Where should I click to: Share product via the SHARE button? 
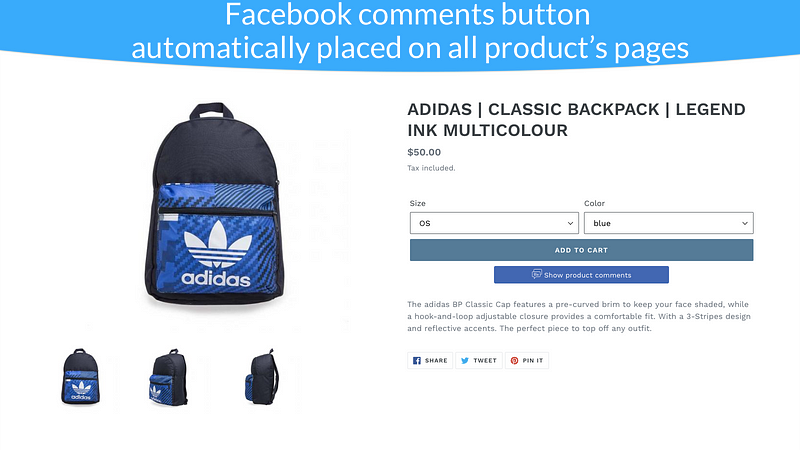coord(430,361)
